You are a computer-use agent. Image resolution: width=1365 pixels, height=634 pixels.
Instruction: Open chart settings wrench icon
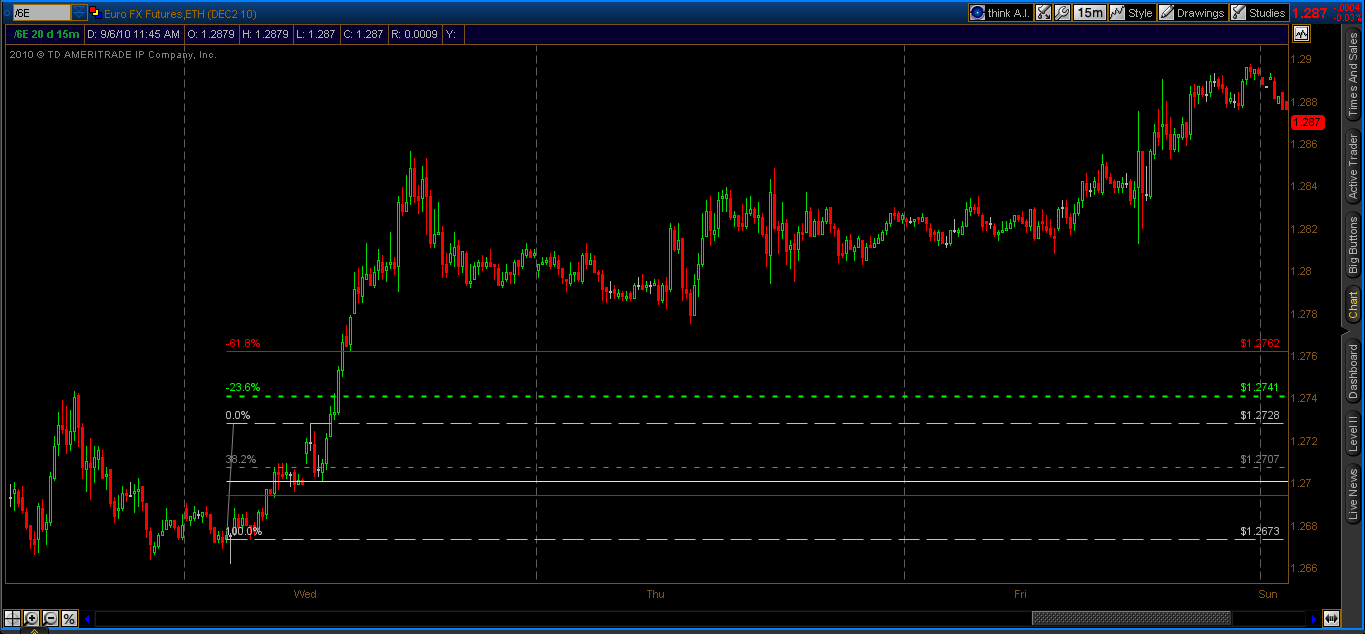(1063, 13)
